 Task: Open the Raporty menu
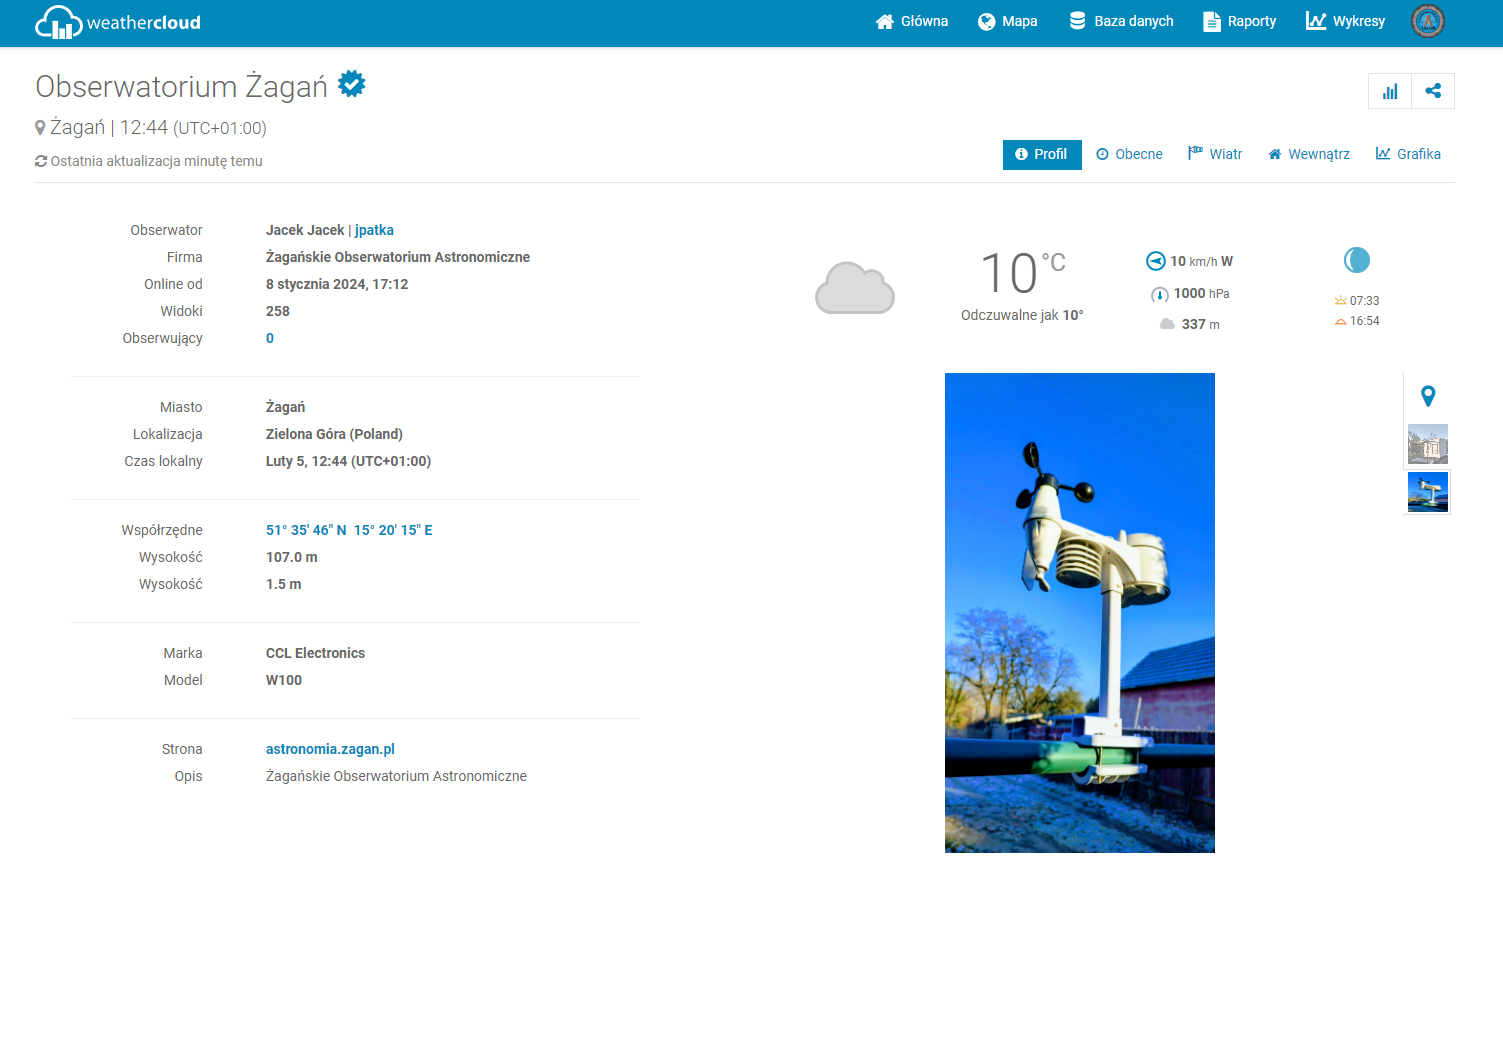click(x=1239, y=21)
